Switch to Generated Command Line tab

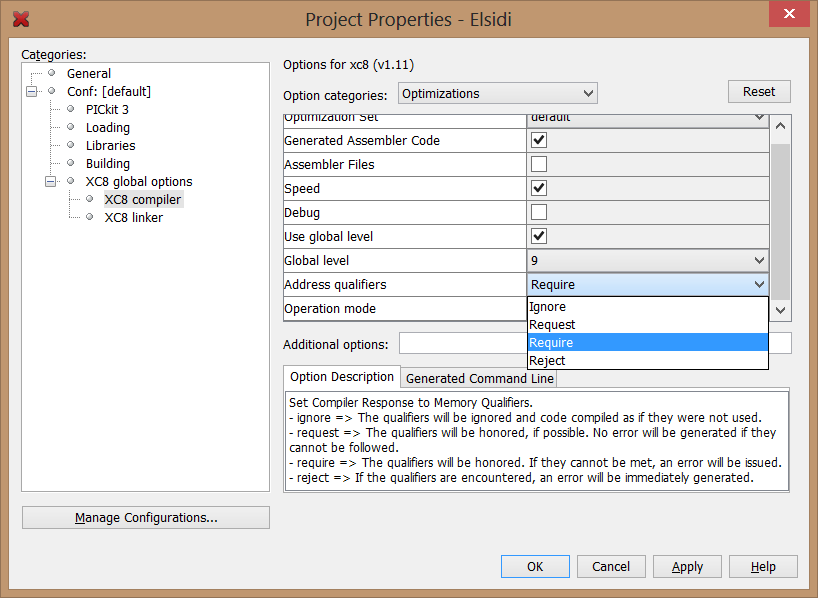479,378
